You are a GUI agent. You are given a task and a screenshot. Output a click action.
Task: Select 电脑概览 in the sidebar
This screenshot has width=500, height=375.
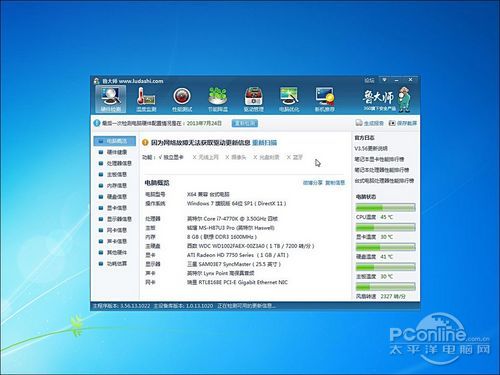[115, 141]
